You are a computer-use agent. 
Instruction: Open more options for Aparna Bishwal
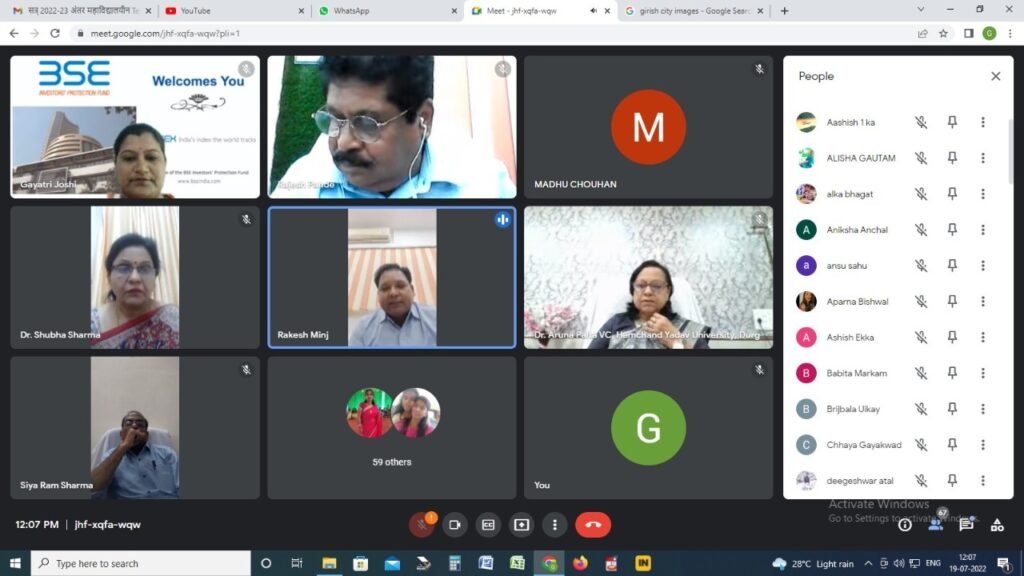click(983, 302)
